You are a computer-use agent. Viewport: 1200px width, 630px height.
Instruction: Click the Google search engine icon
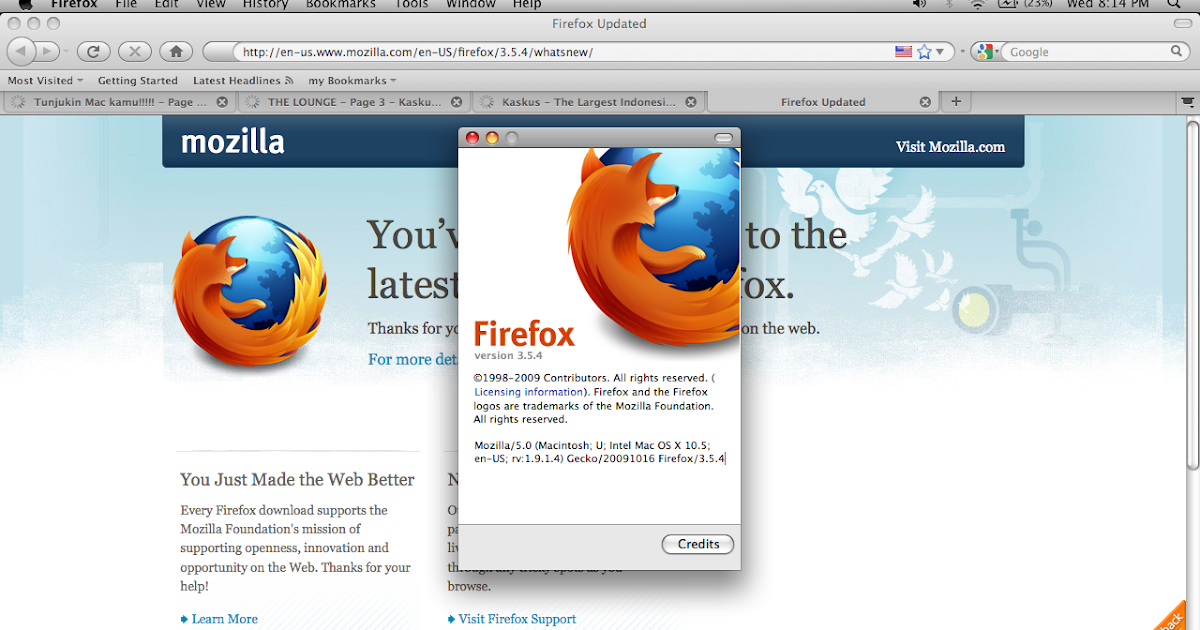point(986,51)
